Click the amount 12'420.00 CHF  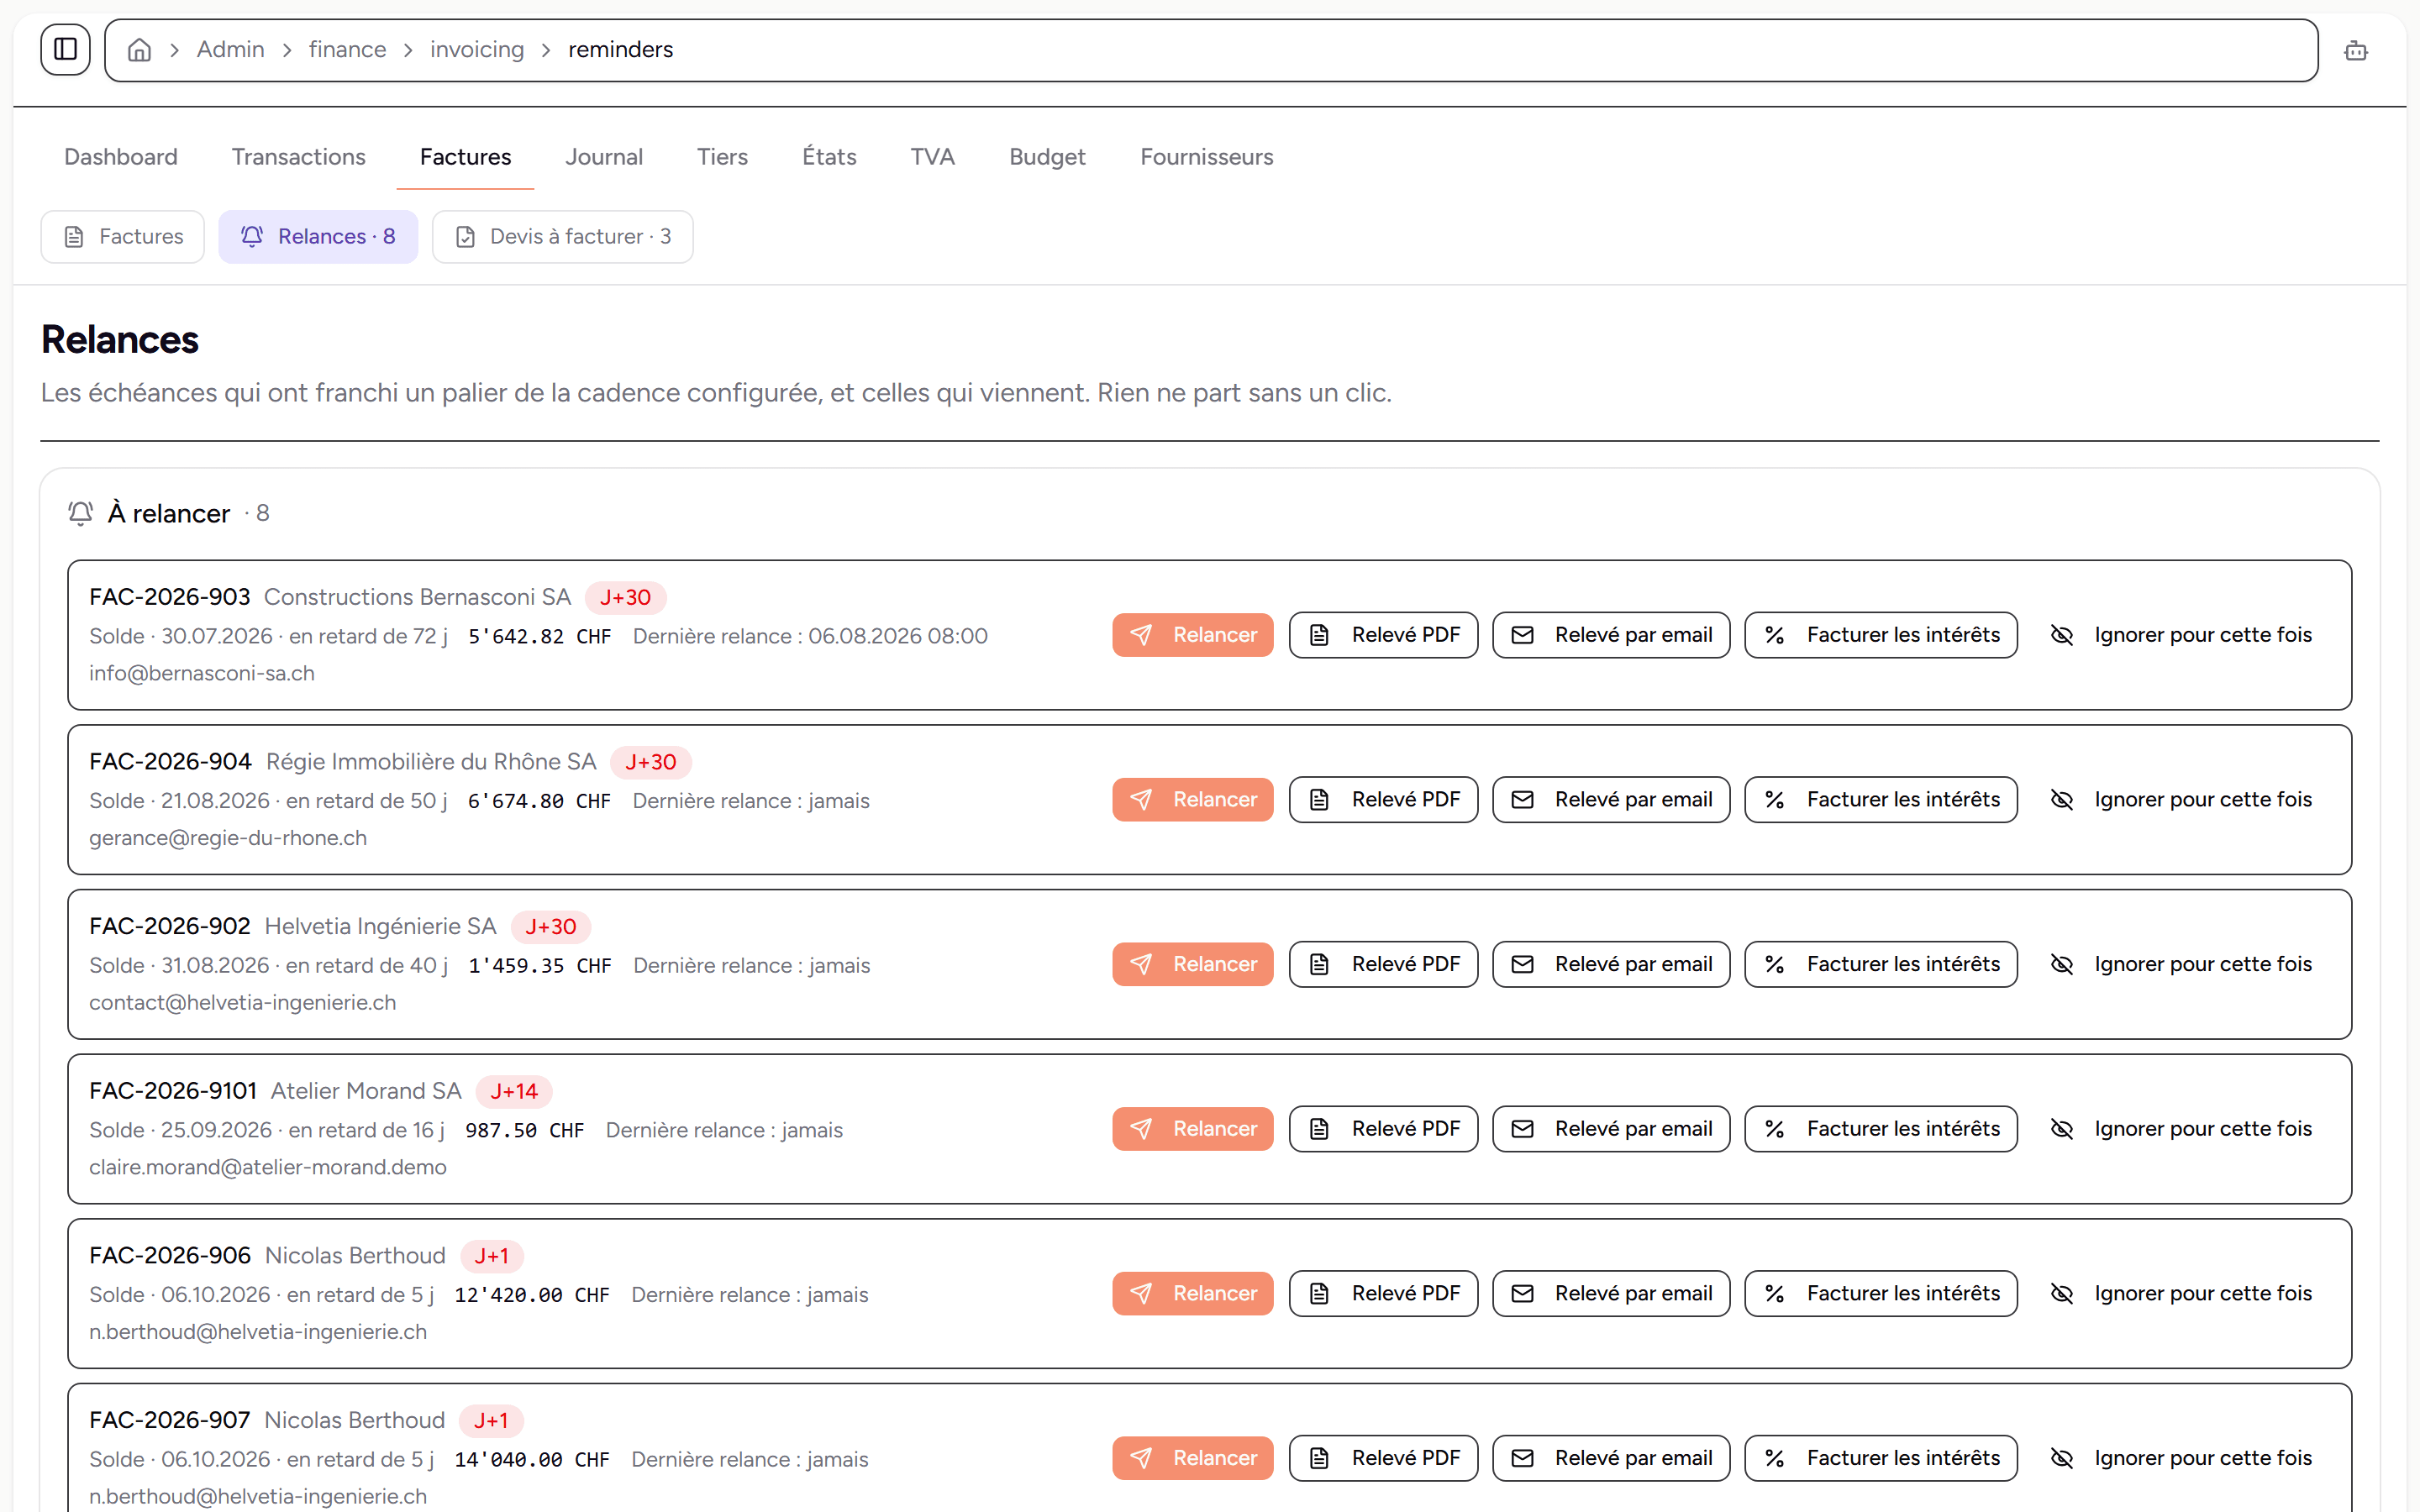532,1295
